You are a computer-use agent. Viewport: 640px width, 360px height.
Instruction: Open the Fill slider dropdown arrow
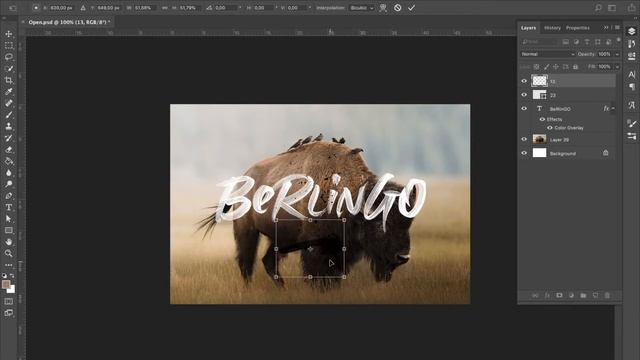(x=617, y=67)
